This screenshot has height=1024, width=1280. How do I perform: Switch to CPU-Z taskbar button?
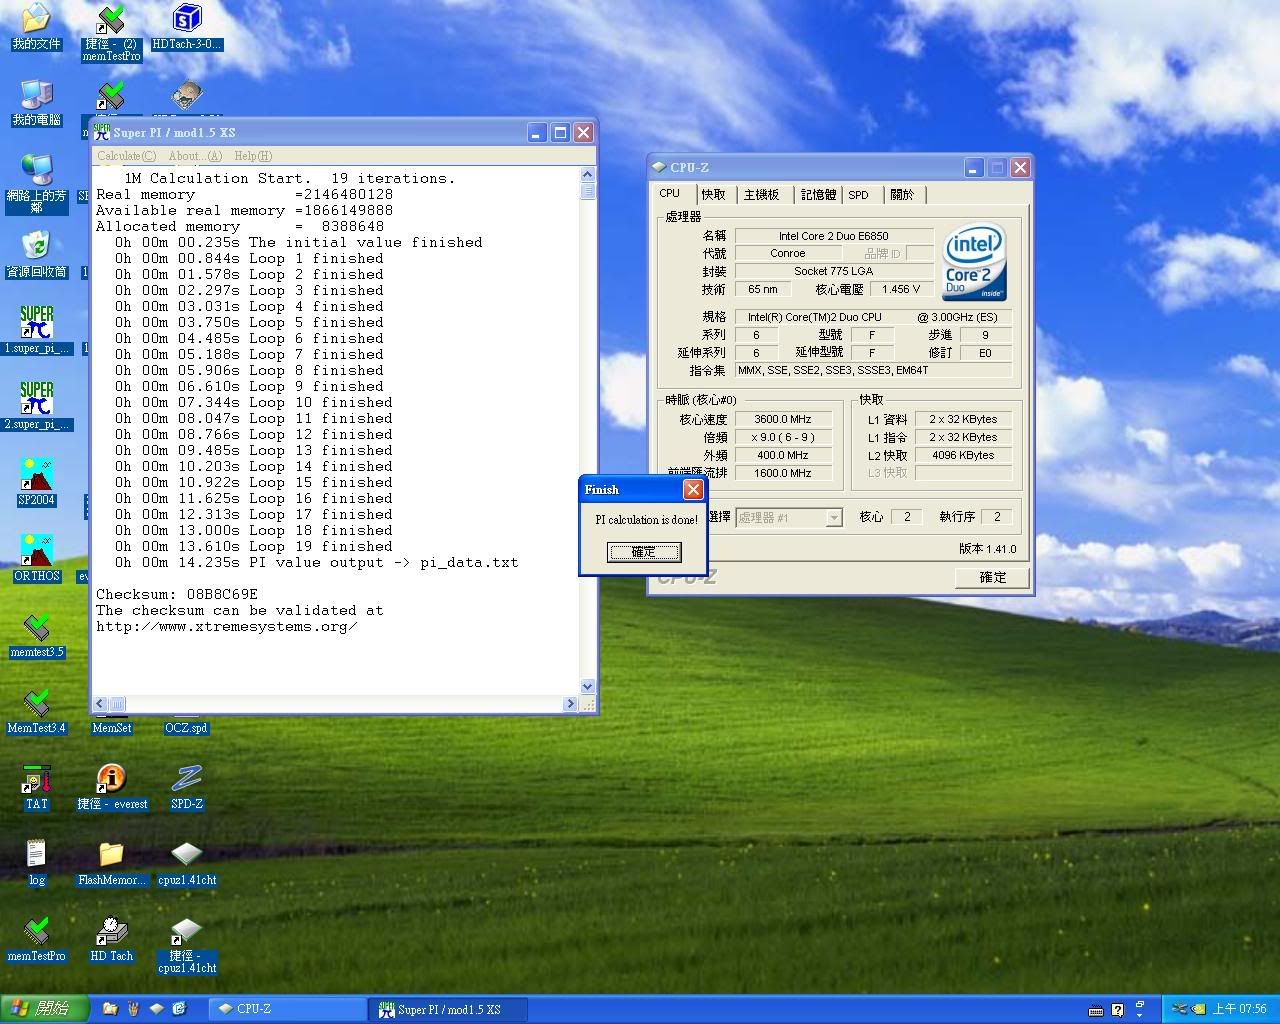point(288,1009)
